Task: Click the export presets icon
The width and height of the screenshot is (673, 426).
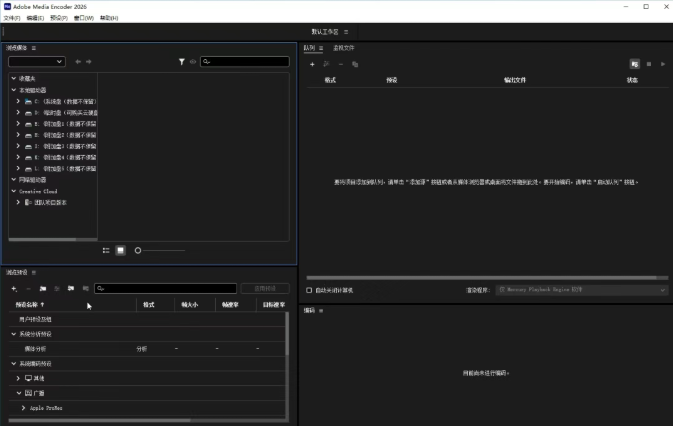Action: tap(85, 289)
